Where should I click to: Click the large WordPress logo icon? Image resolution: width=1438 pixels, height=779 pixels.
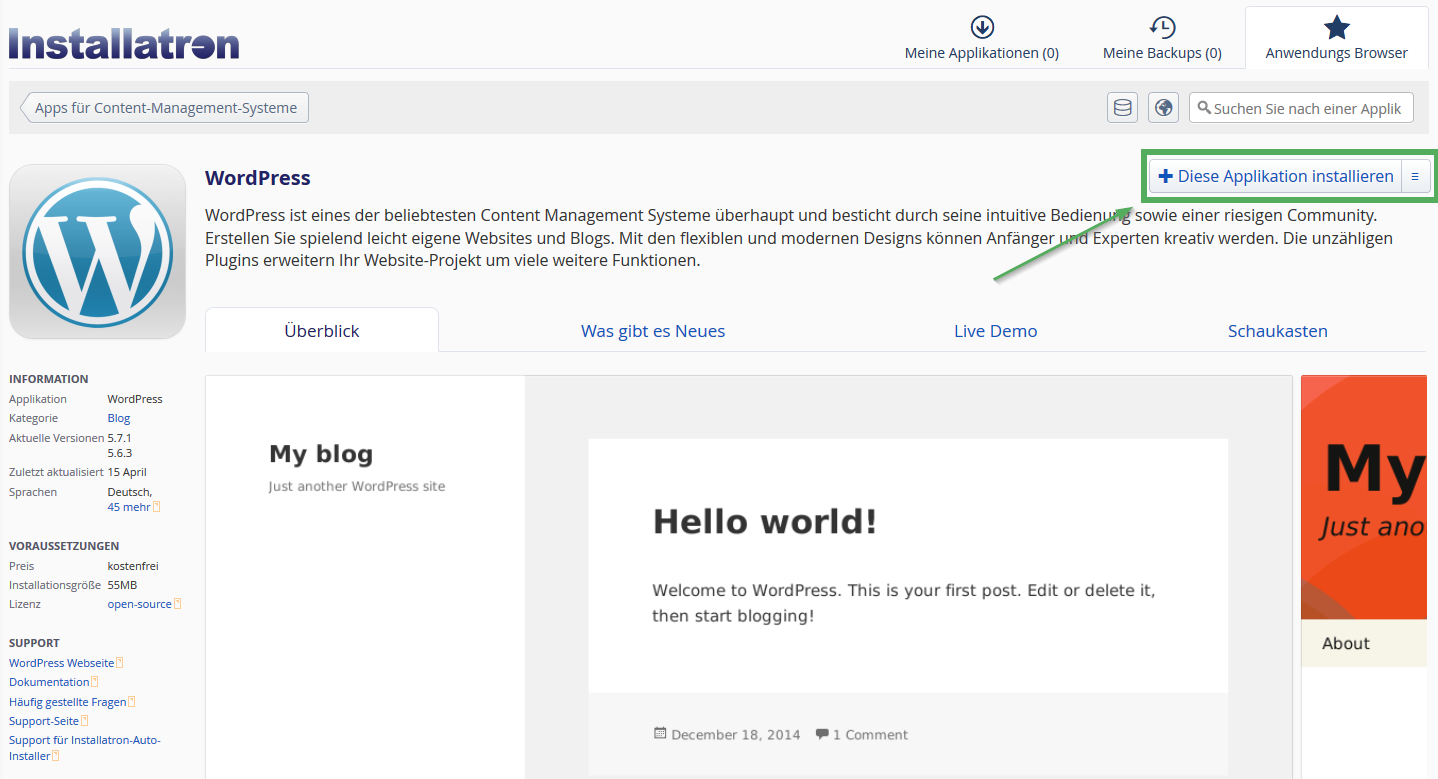tap(97, 252)
